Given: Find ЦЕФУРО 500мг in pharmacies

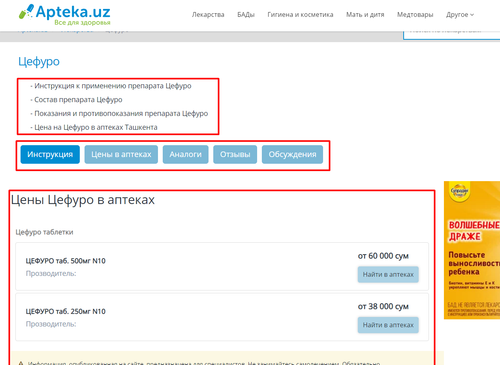Looking at the screenshot, I should click(x=388, y=274).
